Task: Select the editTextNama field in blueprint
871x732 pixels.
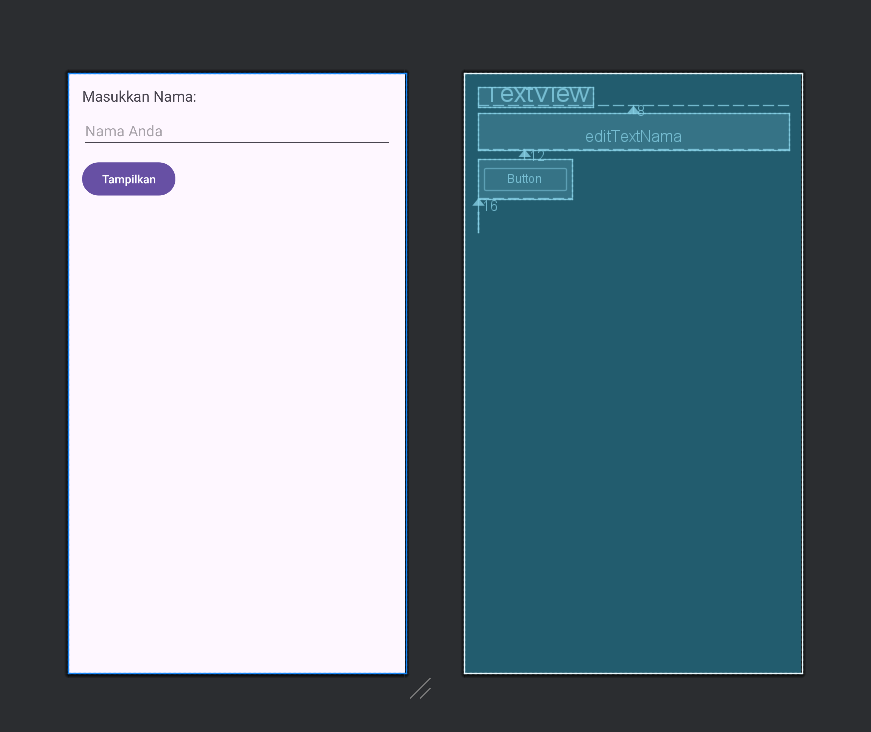Action: (633, 131)
